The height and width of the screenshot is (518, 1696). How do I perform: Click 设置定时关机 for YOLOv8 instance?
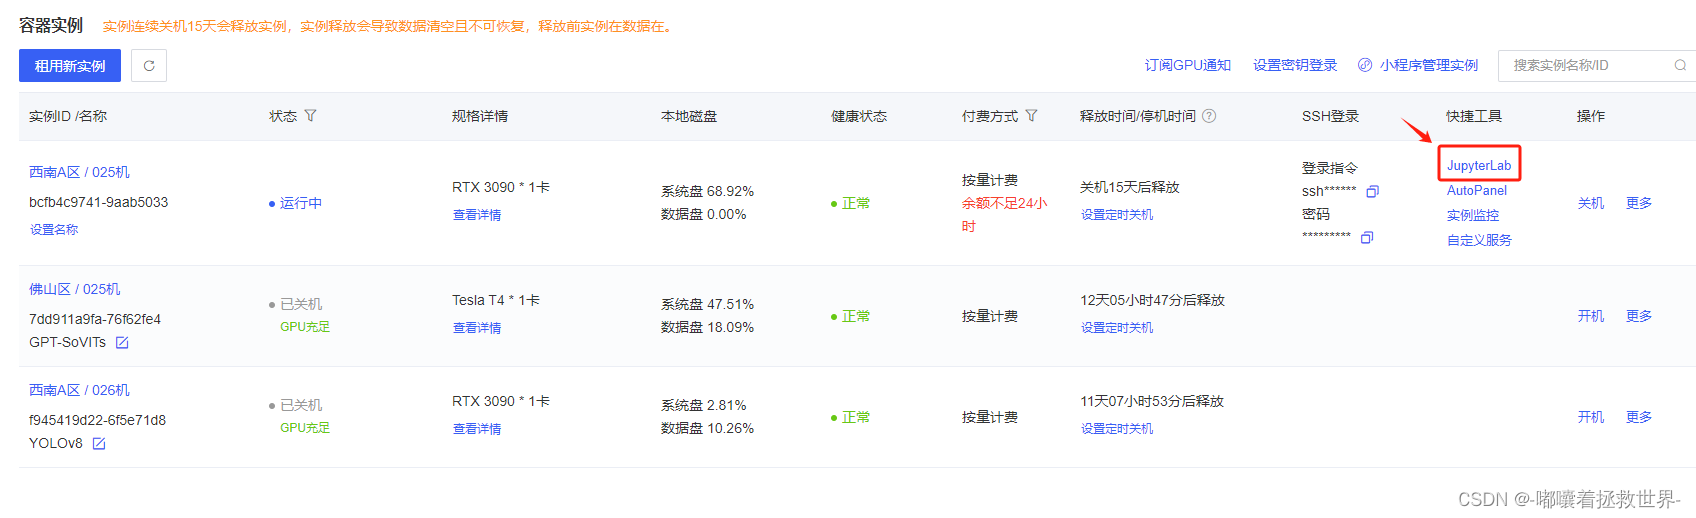[x=1117, y=429]
